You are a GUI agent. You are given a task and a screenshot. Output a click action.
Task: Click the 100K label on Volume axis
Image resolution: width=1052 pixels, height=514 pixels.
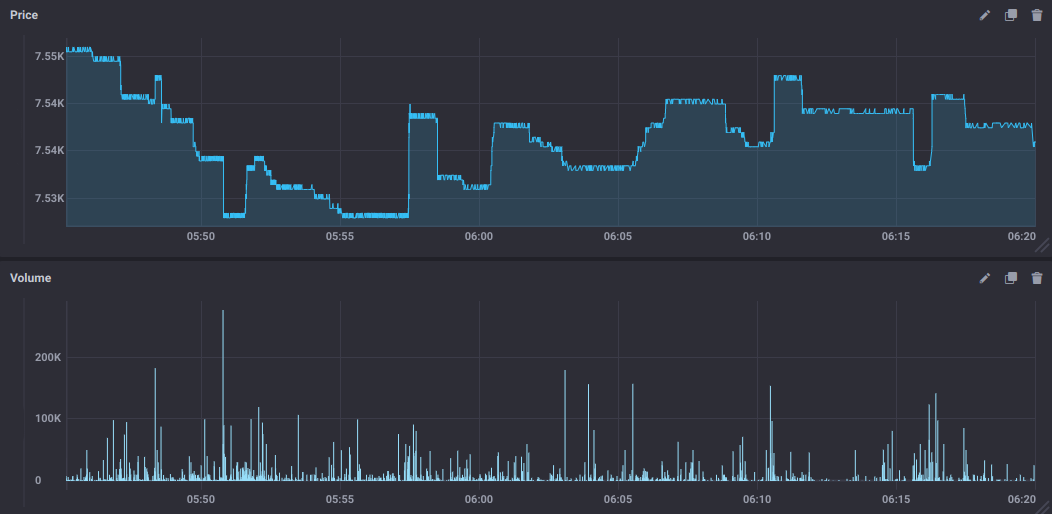coord(48,419)
